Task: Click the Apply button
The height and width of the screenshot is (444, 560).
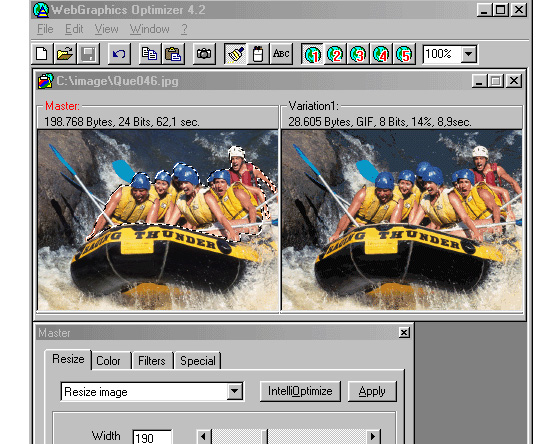Action: coord(372,391)
